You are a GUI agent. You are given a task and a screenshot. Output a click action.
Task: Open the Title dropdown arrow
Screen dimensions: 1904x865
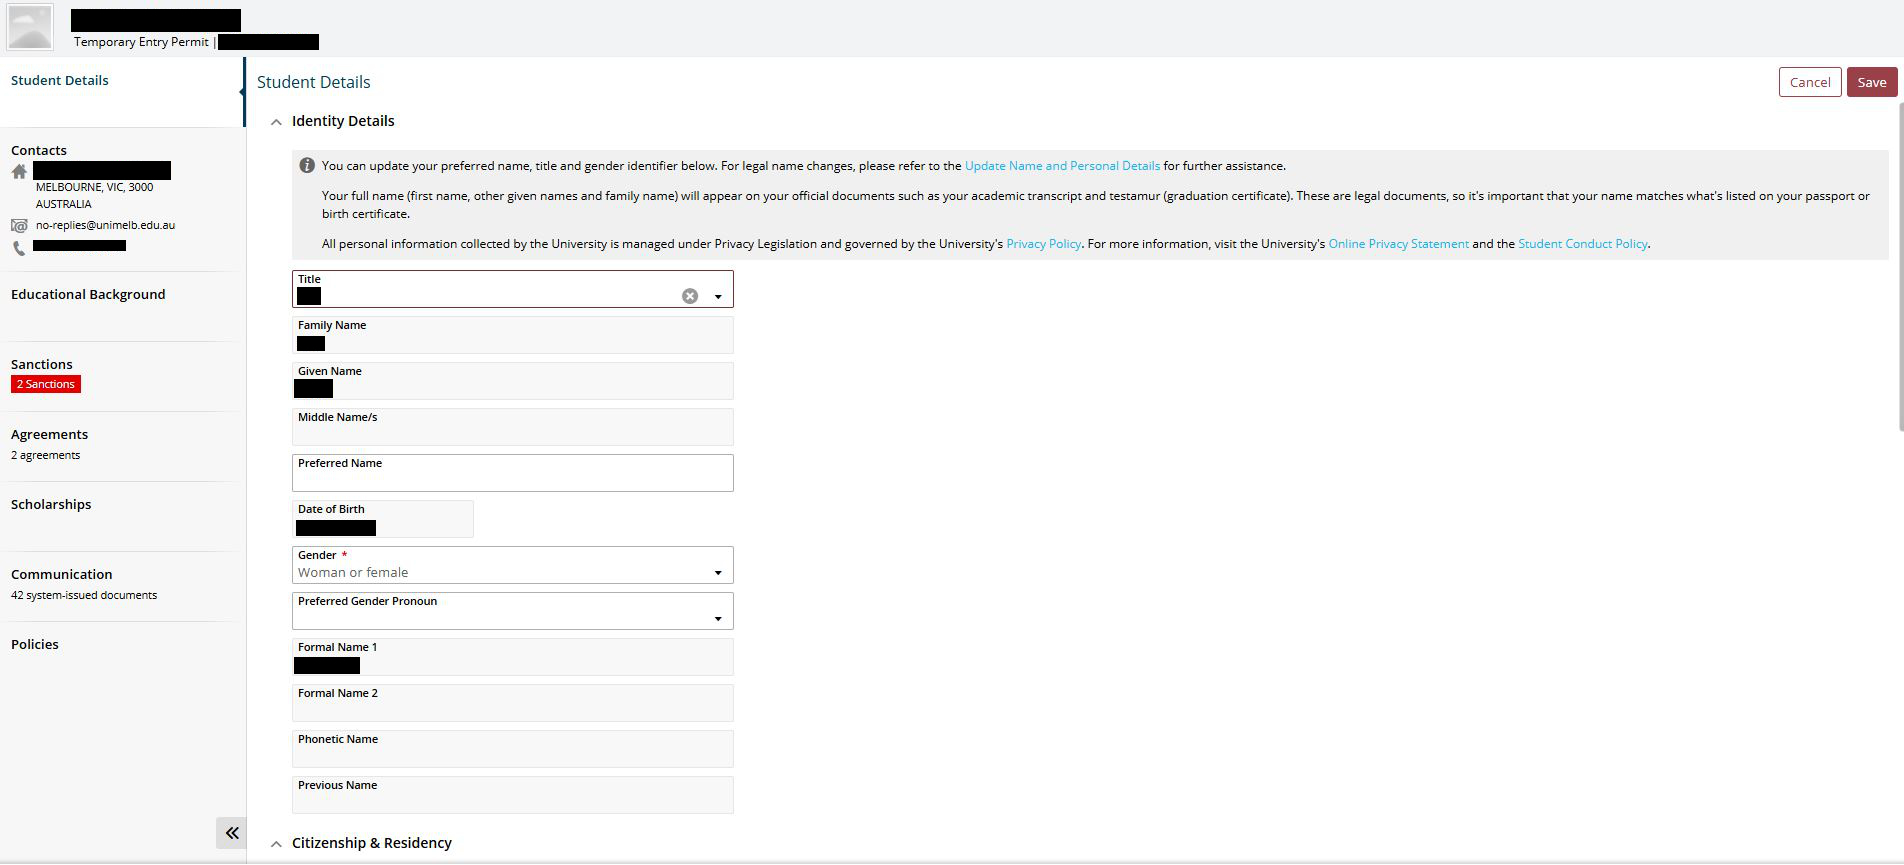[718, 297]
